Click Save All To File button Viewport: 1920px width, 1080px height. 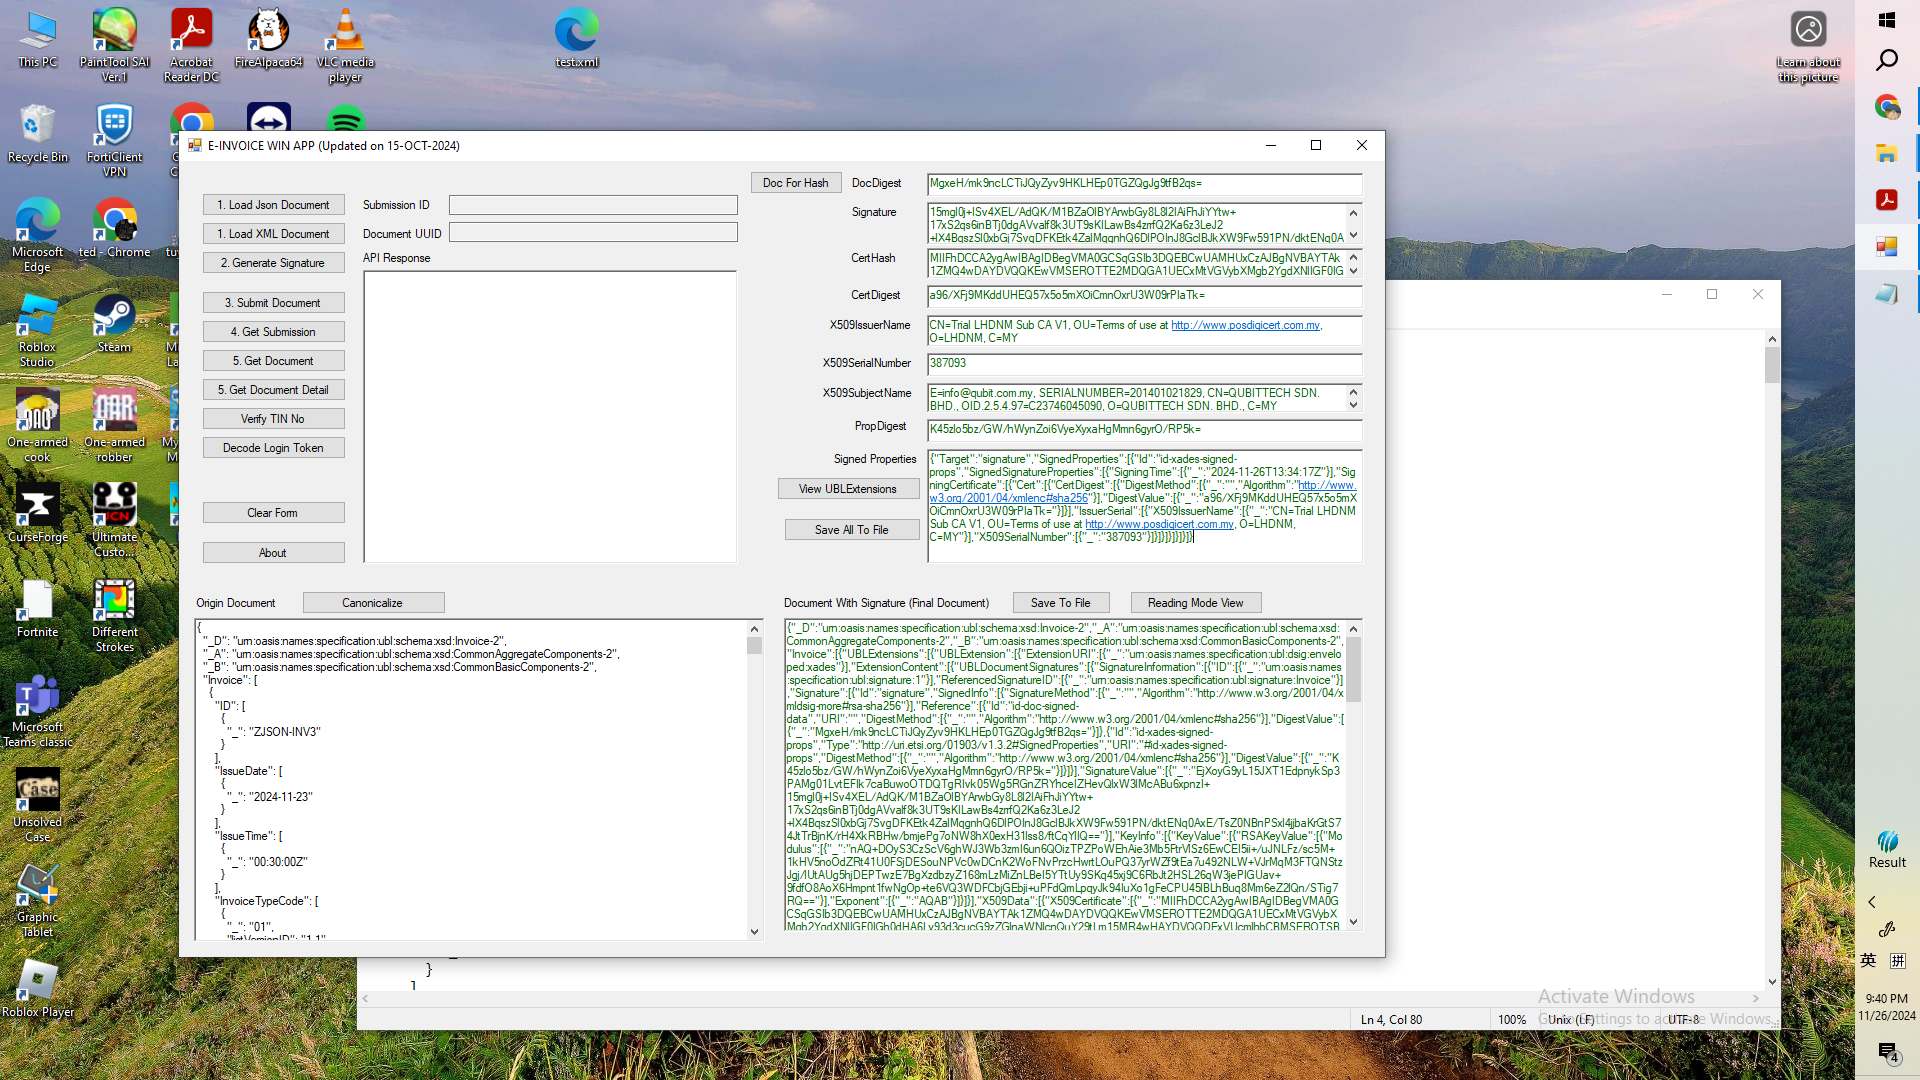[x=851, y=530]
